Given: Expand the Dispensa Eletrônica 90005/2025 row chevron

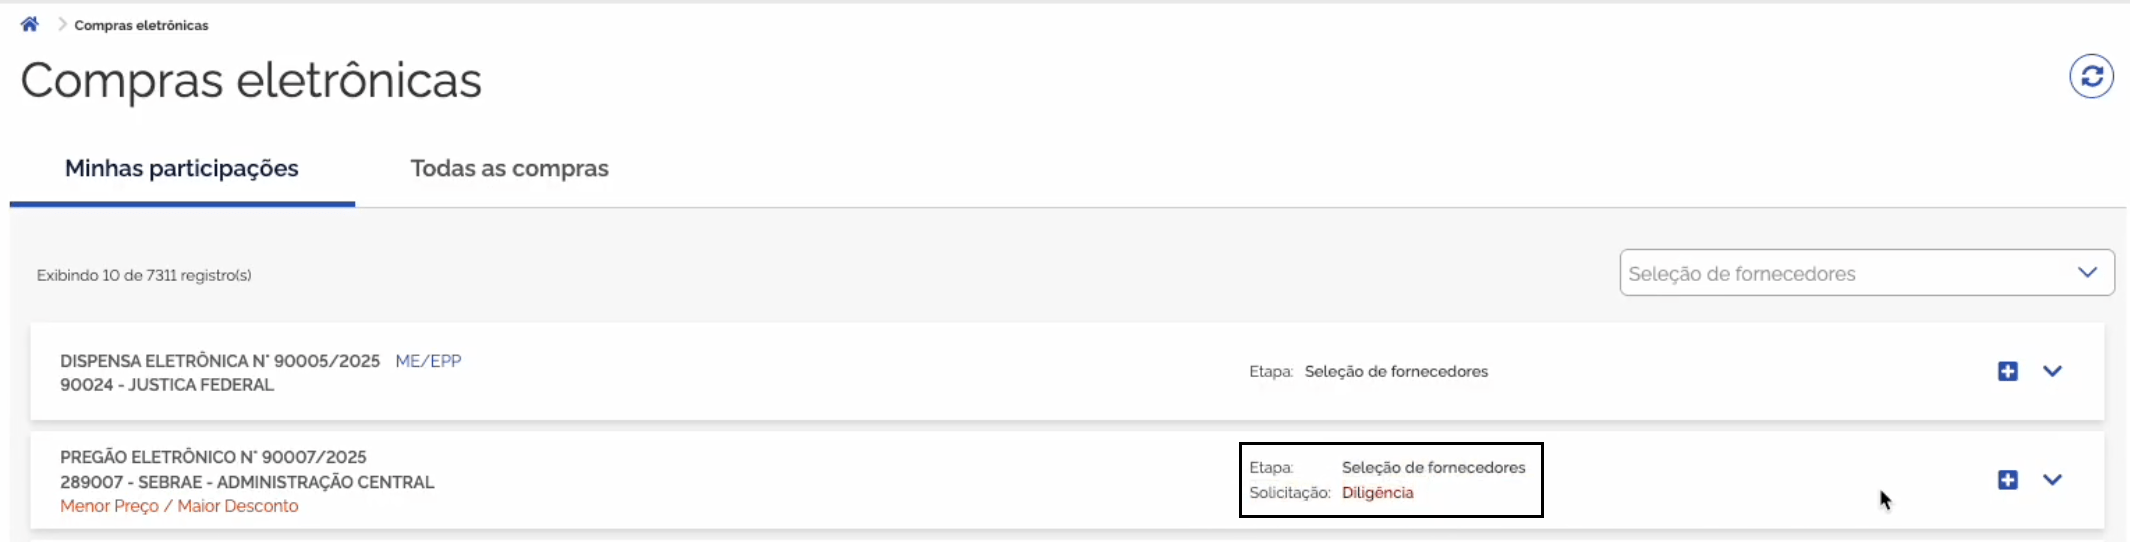Looking at the screenshot, I should 2053,371.
